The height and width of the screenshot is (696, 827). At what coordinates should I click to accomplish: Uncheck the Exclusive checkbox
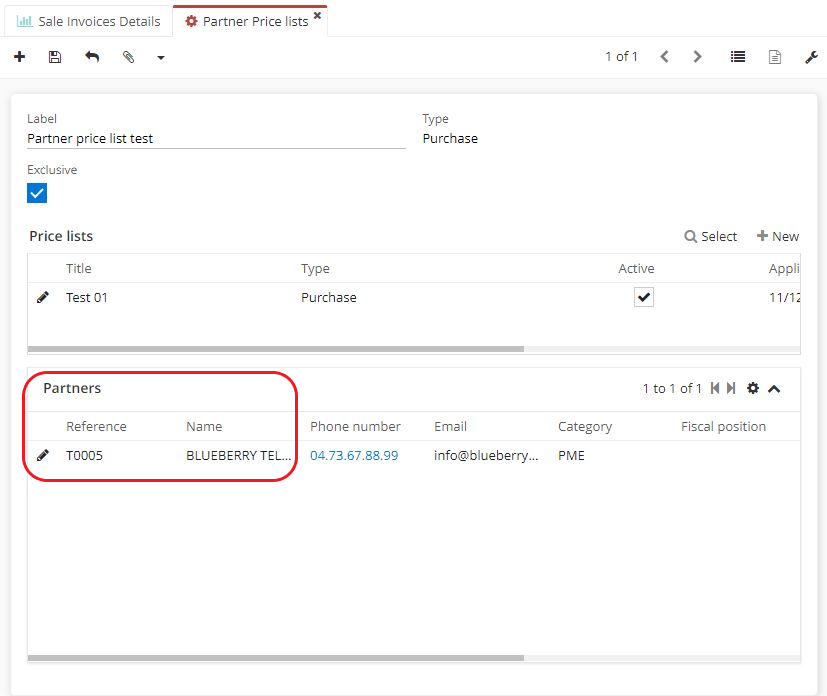tap(37, 193)
